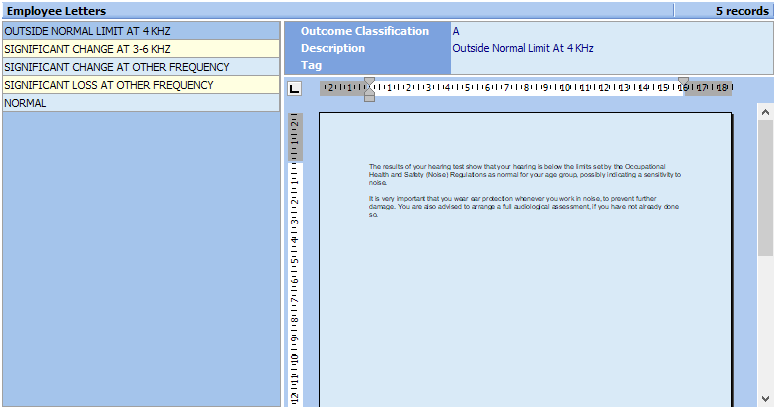Click the Outcome Classification value A
Image resolution: width=776 pixels, height=409 pixels.
tap(456, 31)
